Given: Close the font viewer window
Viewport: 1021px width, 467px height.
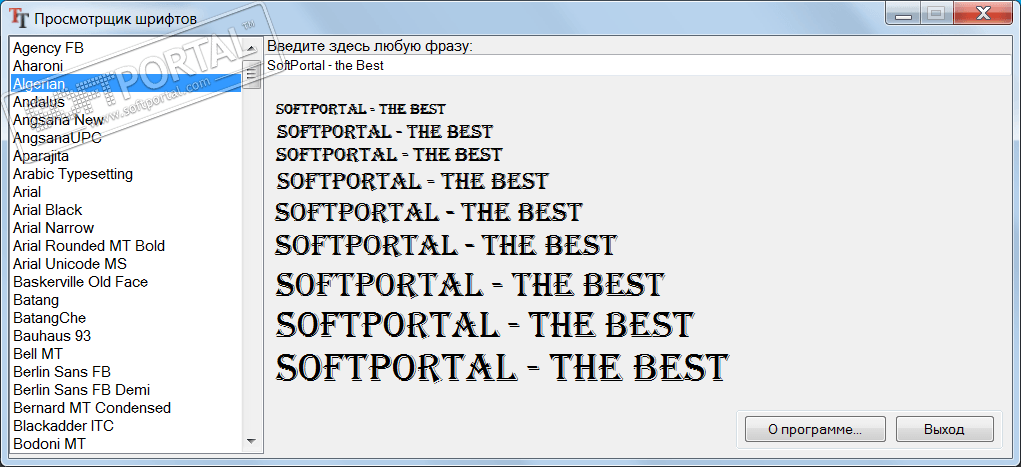Looking at the screenshot, I should [x=985, y=12].
